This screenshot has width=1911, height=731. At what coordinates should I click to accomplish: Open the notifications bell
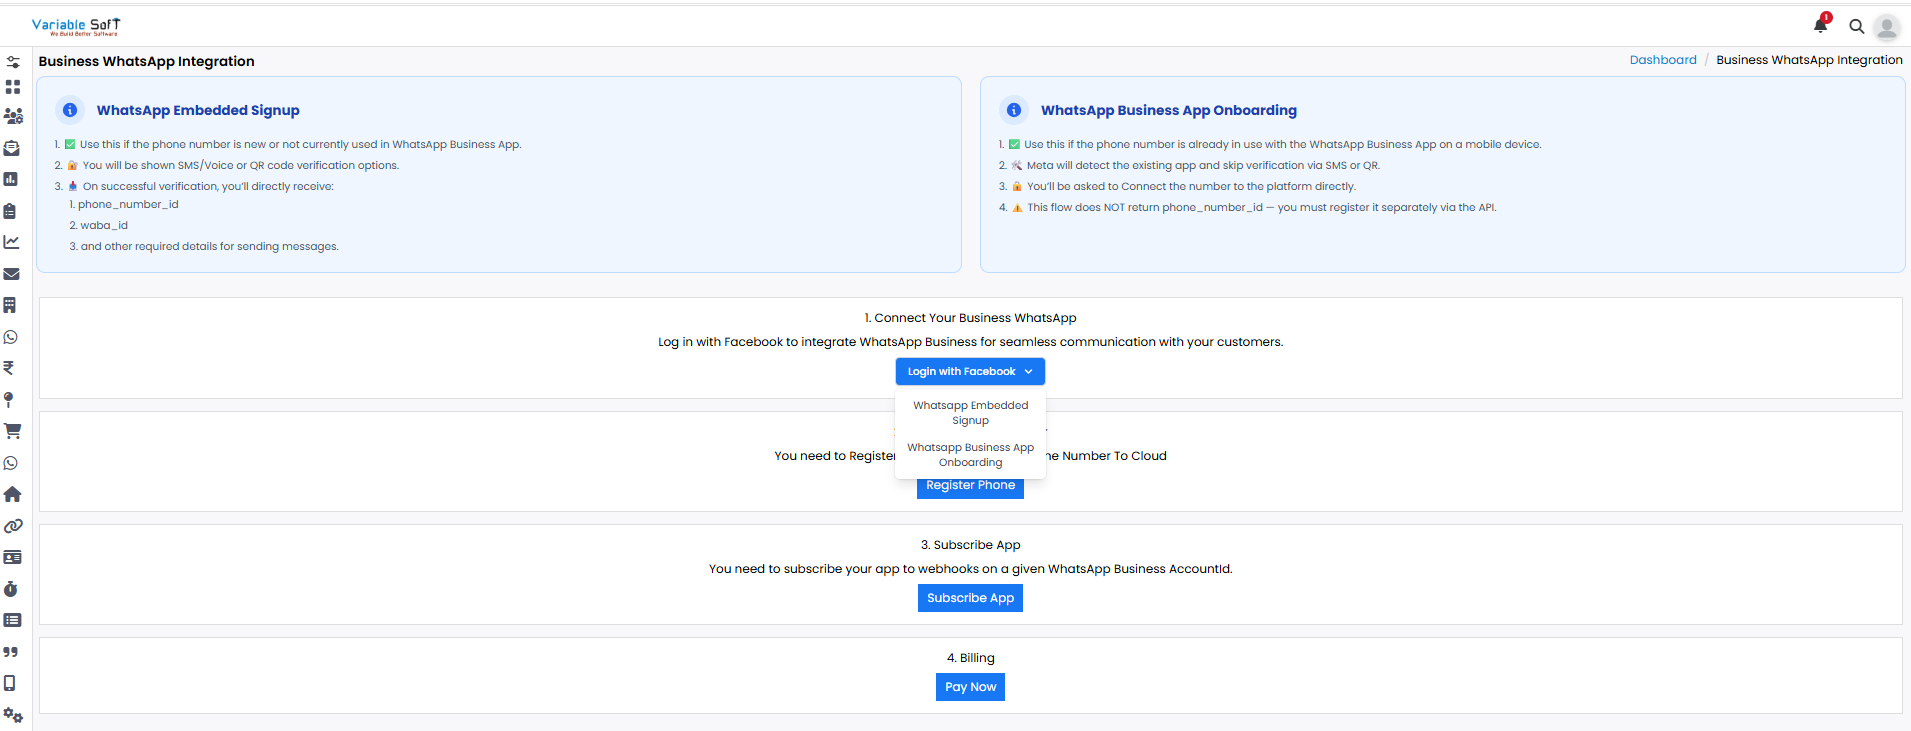click(1820, 26)
